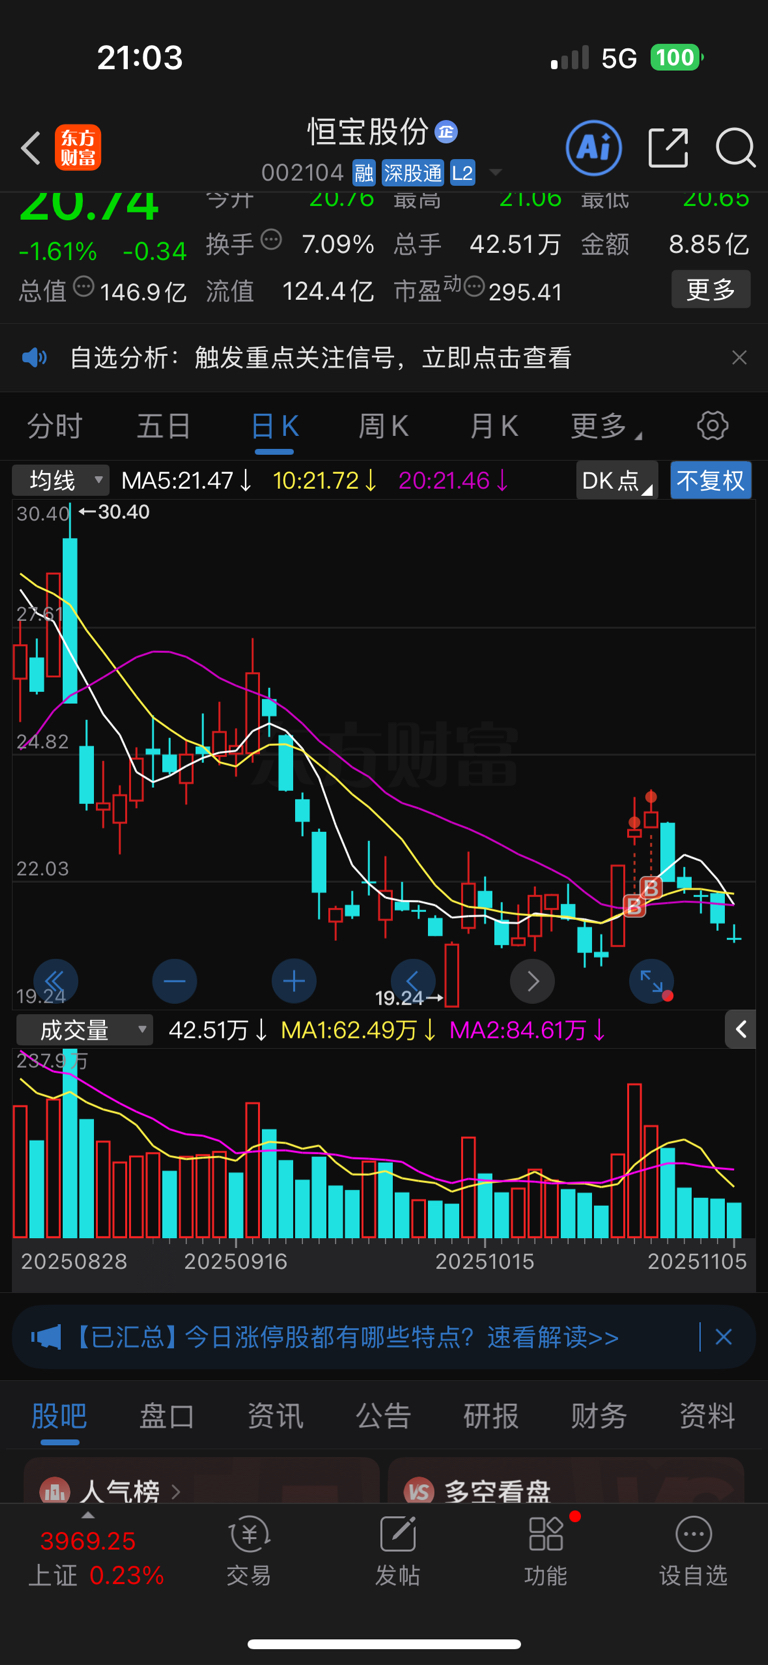Tap the 人气榜 icon
The width and height of the screenshot is (769, 1665).
click(55, 1492)
